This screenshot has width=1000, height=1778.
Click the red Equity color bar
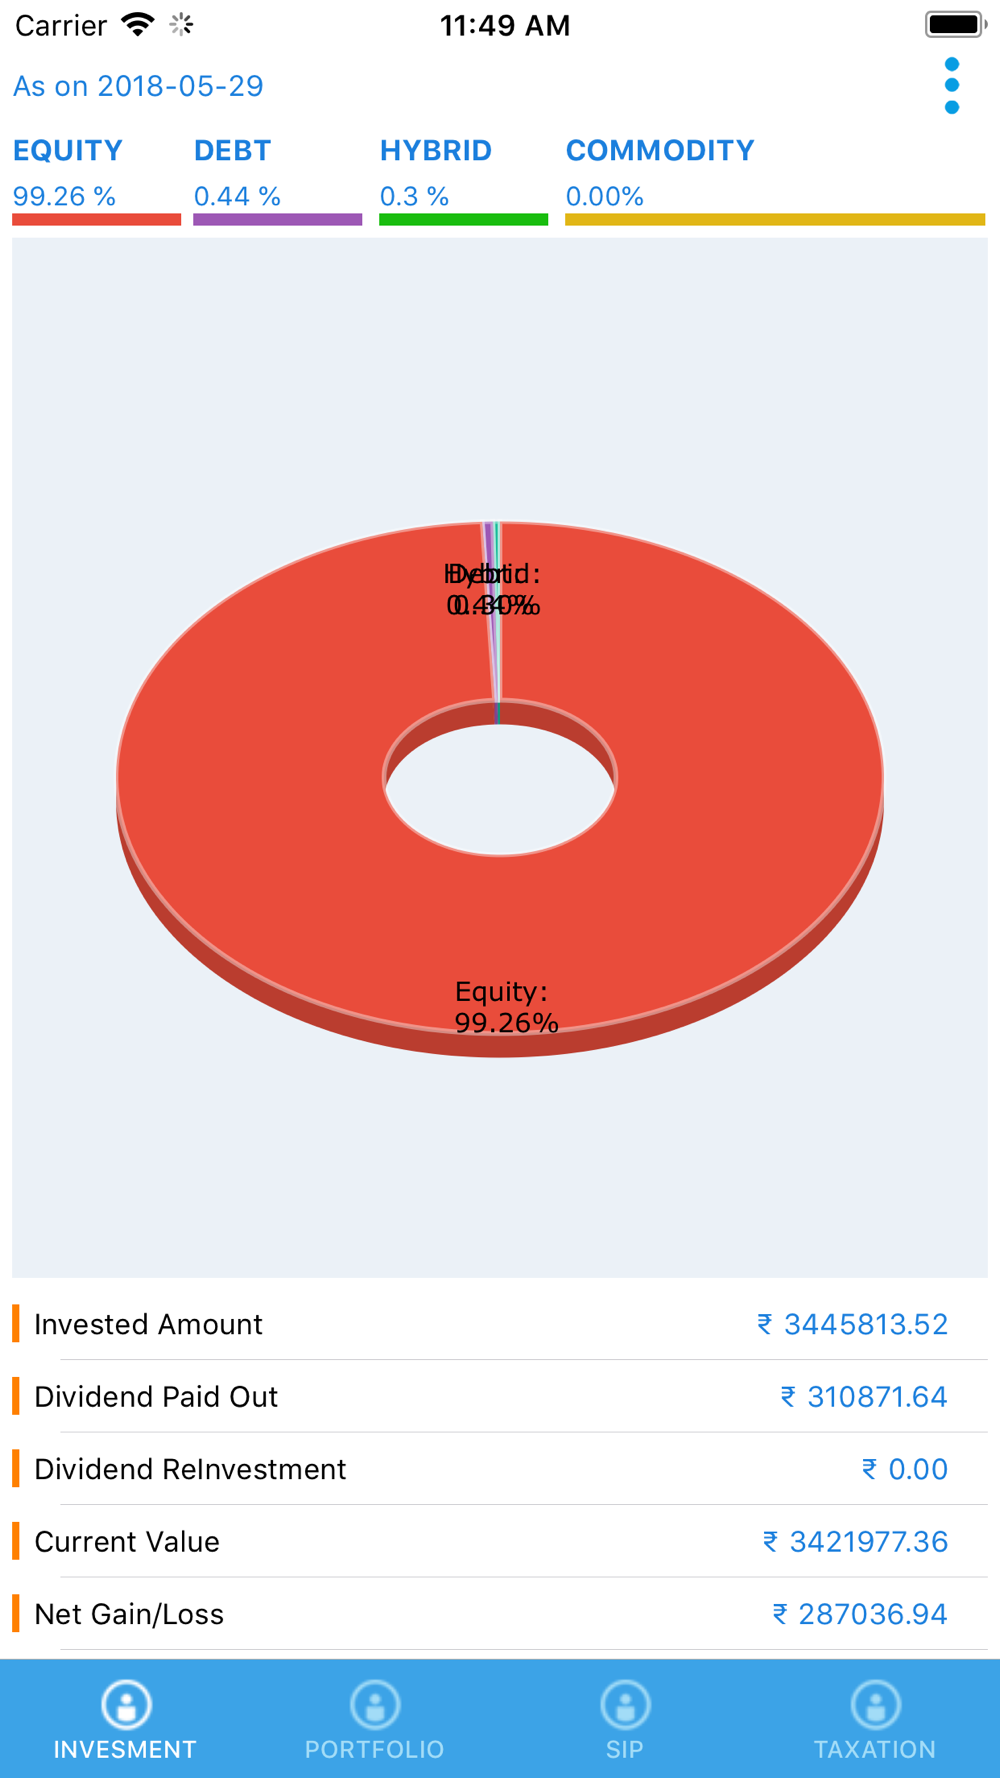(96, 219)
